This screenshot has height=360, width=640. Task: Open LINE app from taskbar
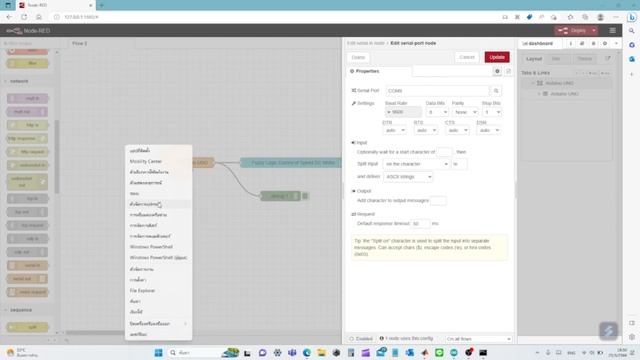pyautogui.click(x=439, y=353)
